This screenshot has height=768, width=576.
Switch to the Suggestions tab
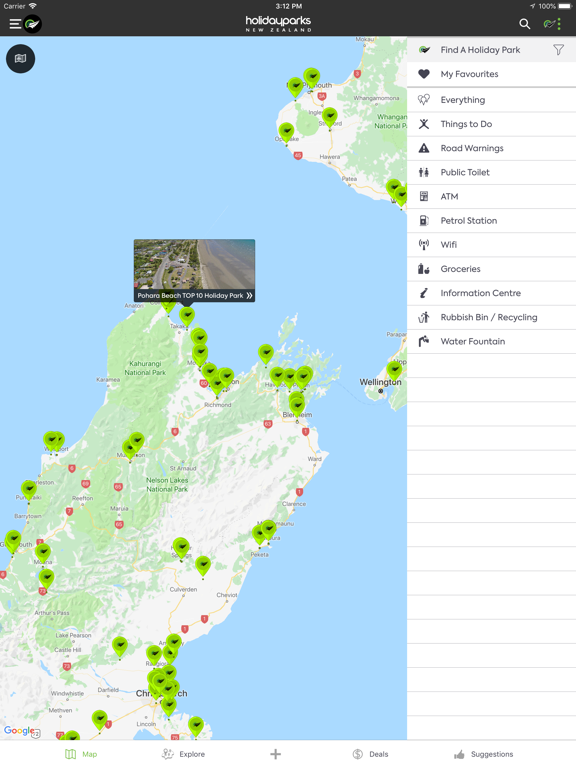pos(483,754)
